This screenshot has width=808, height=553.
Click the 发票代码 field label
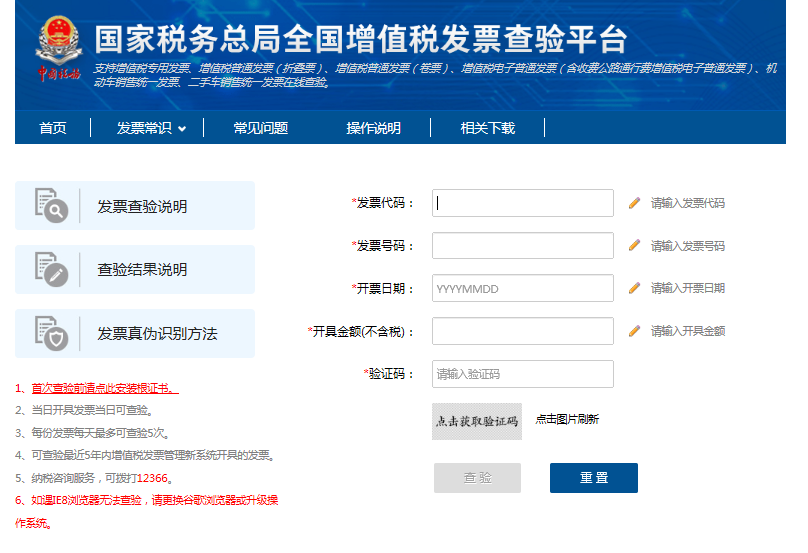coord(383,203)
